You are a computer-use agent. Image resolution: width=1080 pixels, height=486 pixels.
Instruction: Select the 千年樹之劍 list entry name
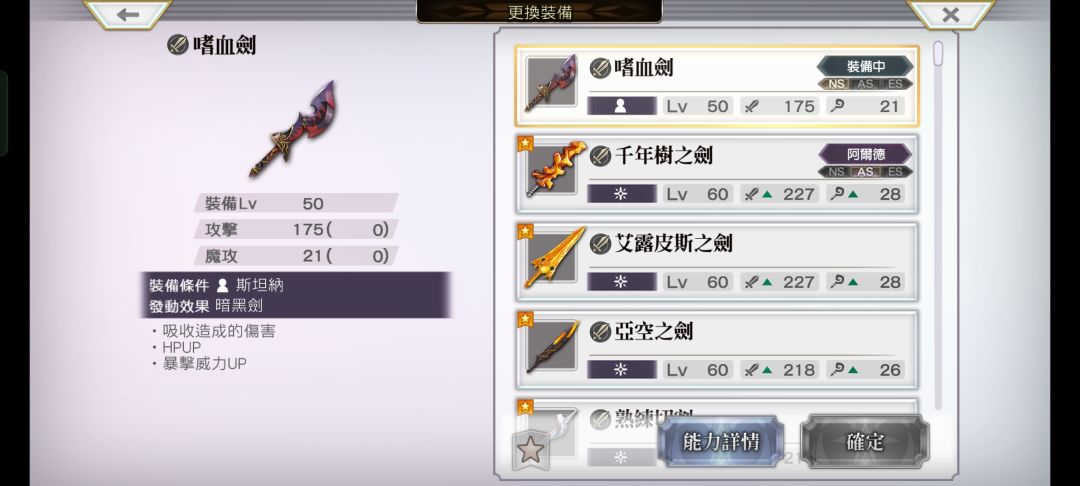point(663,156)
